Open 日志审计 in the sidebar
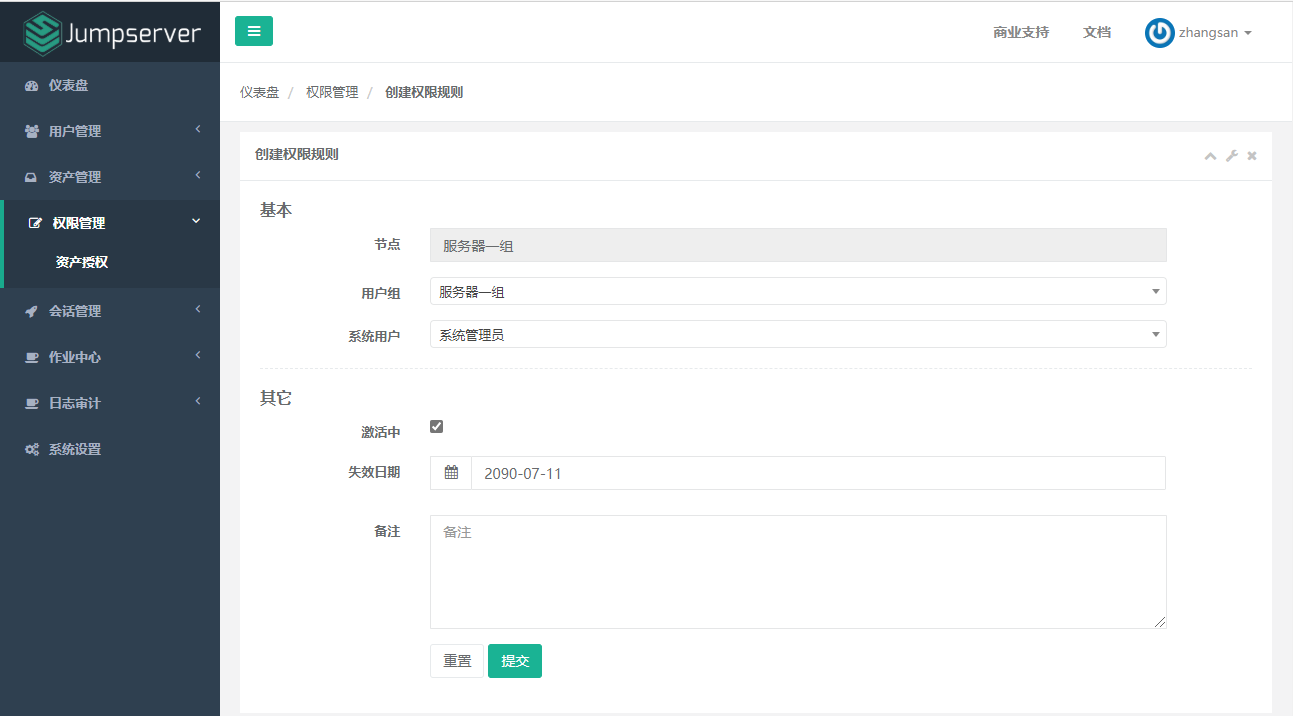The height and width of the screenshot is (716, 1293). (x=66, y=402)
